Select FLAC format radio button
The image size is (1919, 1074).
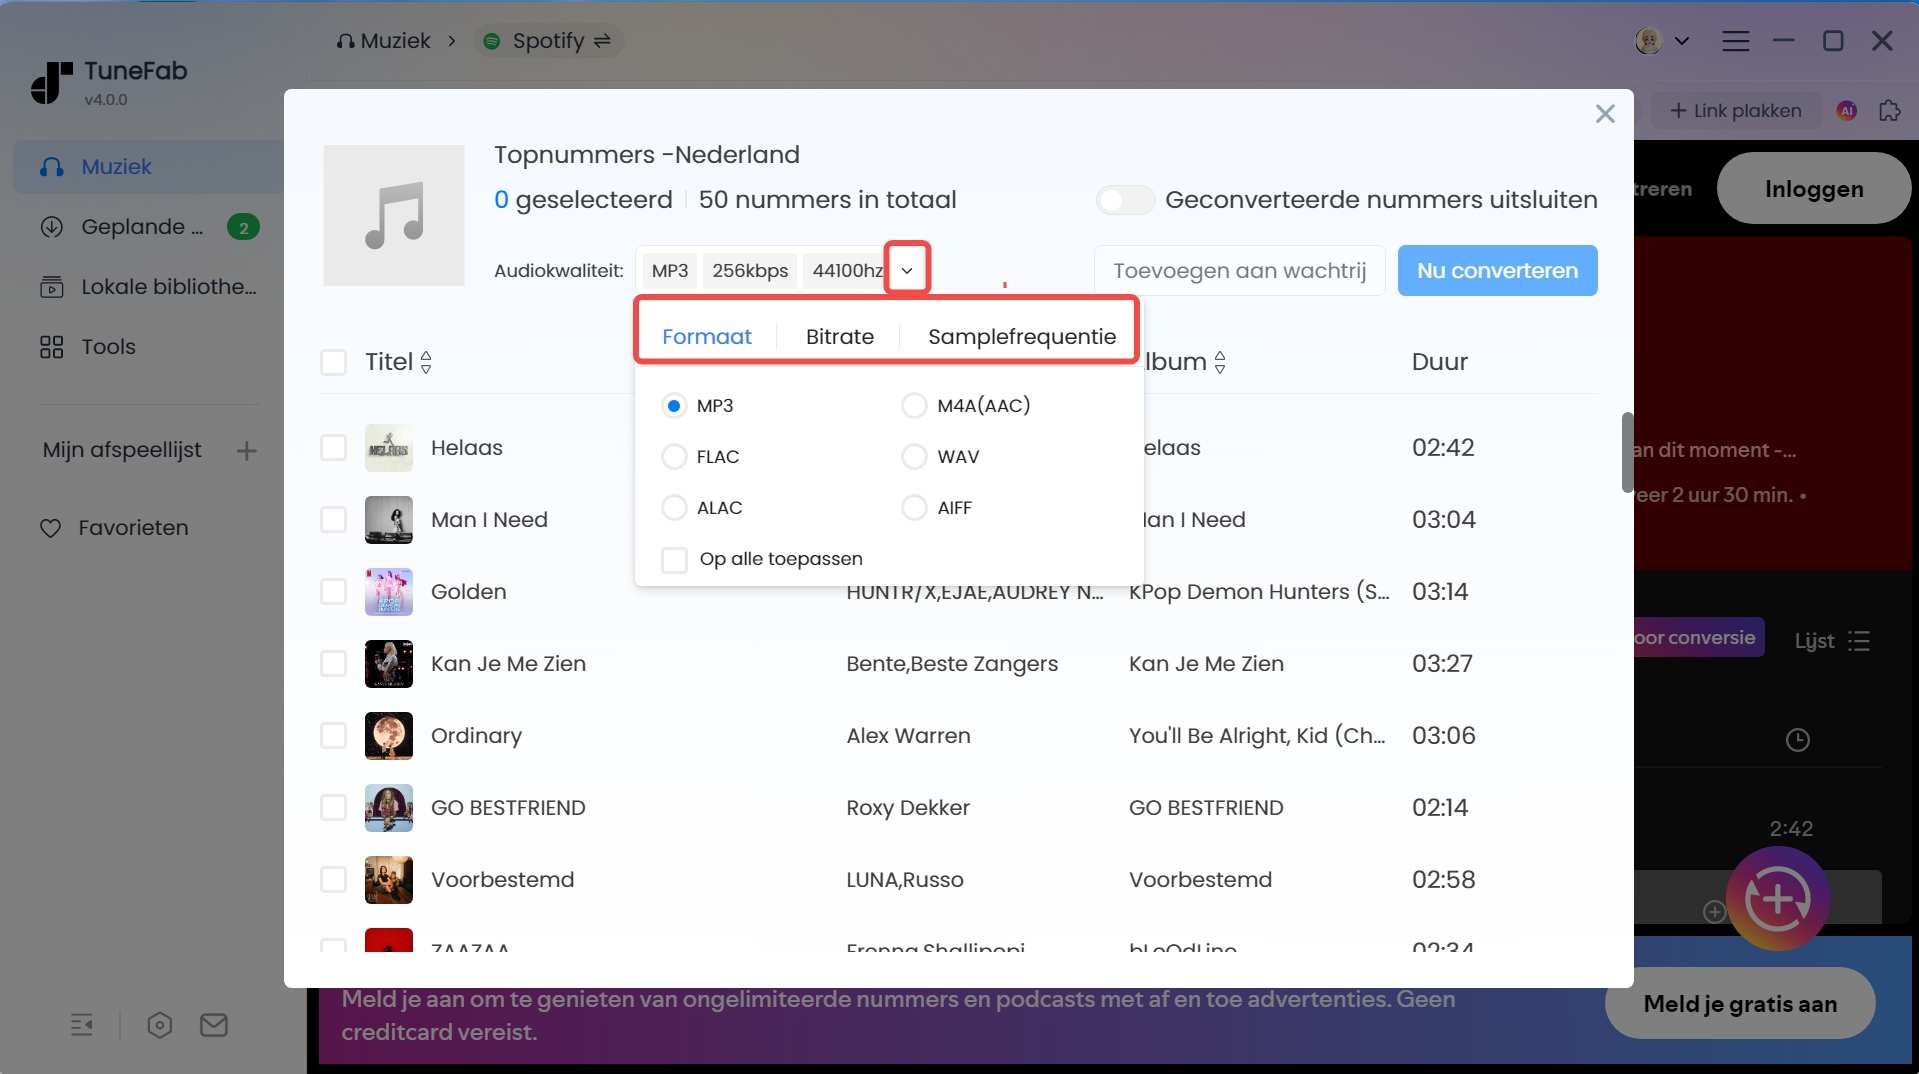coord(674,457)
